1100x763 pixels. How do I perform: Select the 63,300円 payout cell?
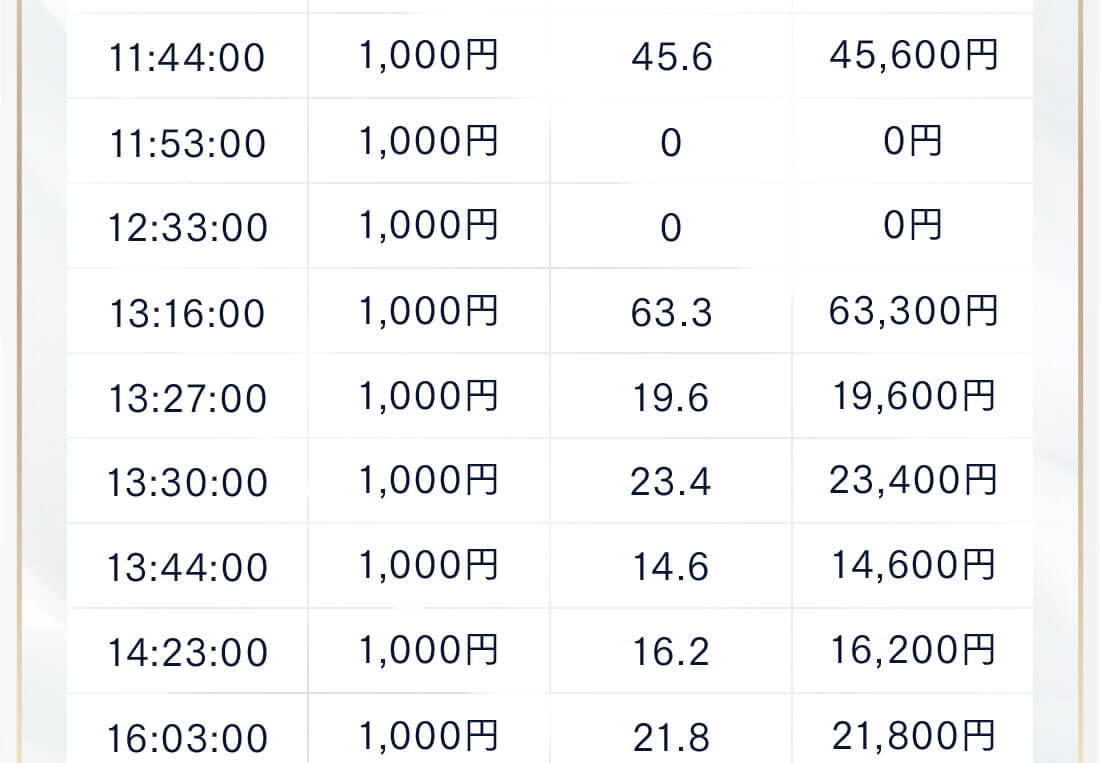point(913,311)
